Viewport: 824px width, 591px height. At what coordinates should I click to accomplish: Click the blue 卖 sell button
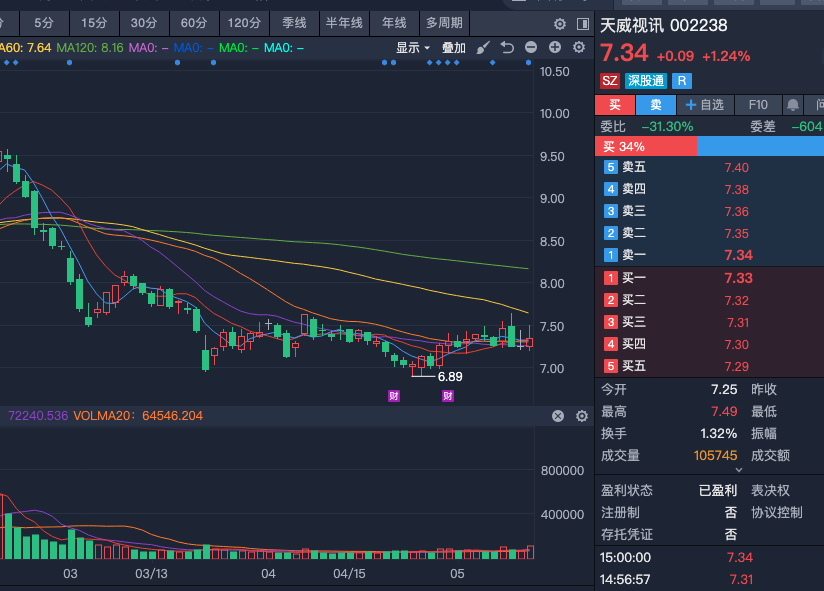pos(656,105)
